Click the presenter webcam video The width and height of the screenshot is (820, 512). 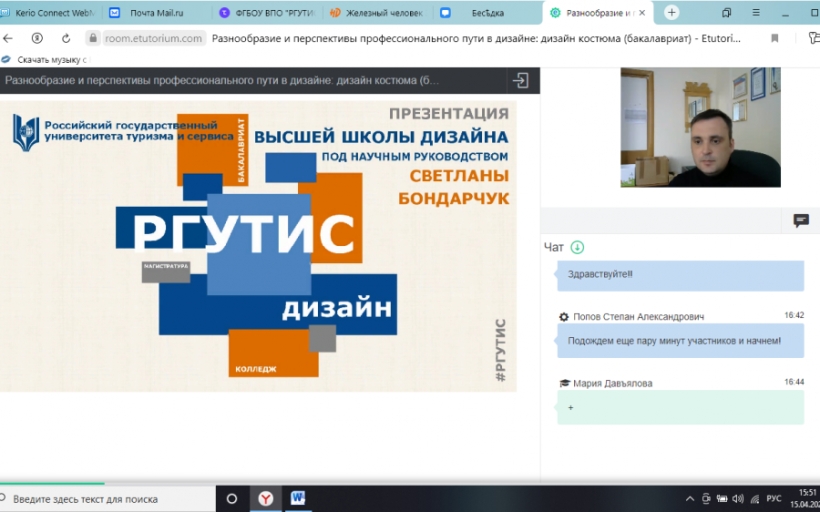click(700, 127)
